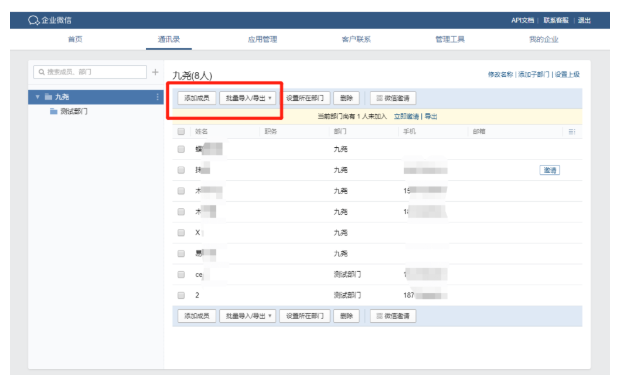Click the 邮箱 column header
This screenshot has width=624, height=386.
pyautogui.click(x=479, y=131)
